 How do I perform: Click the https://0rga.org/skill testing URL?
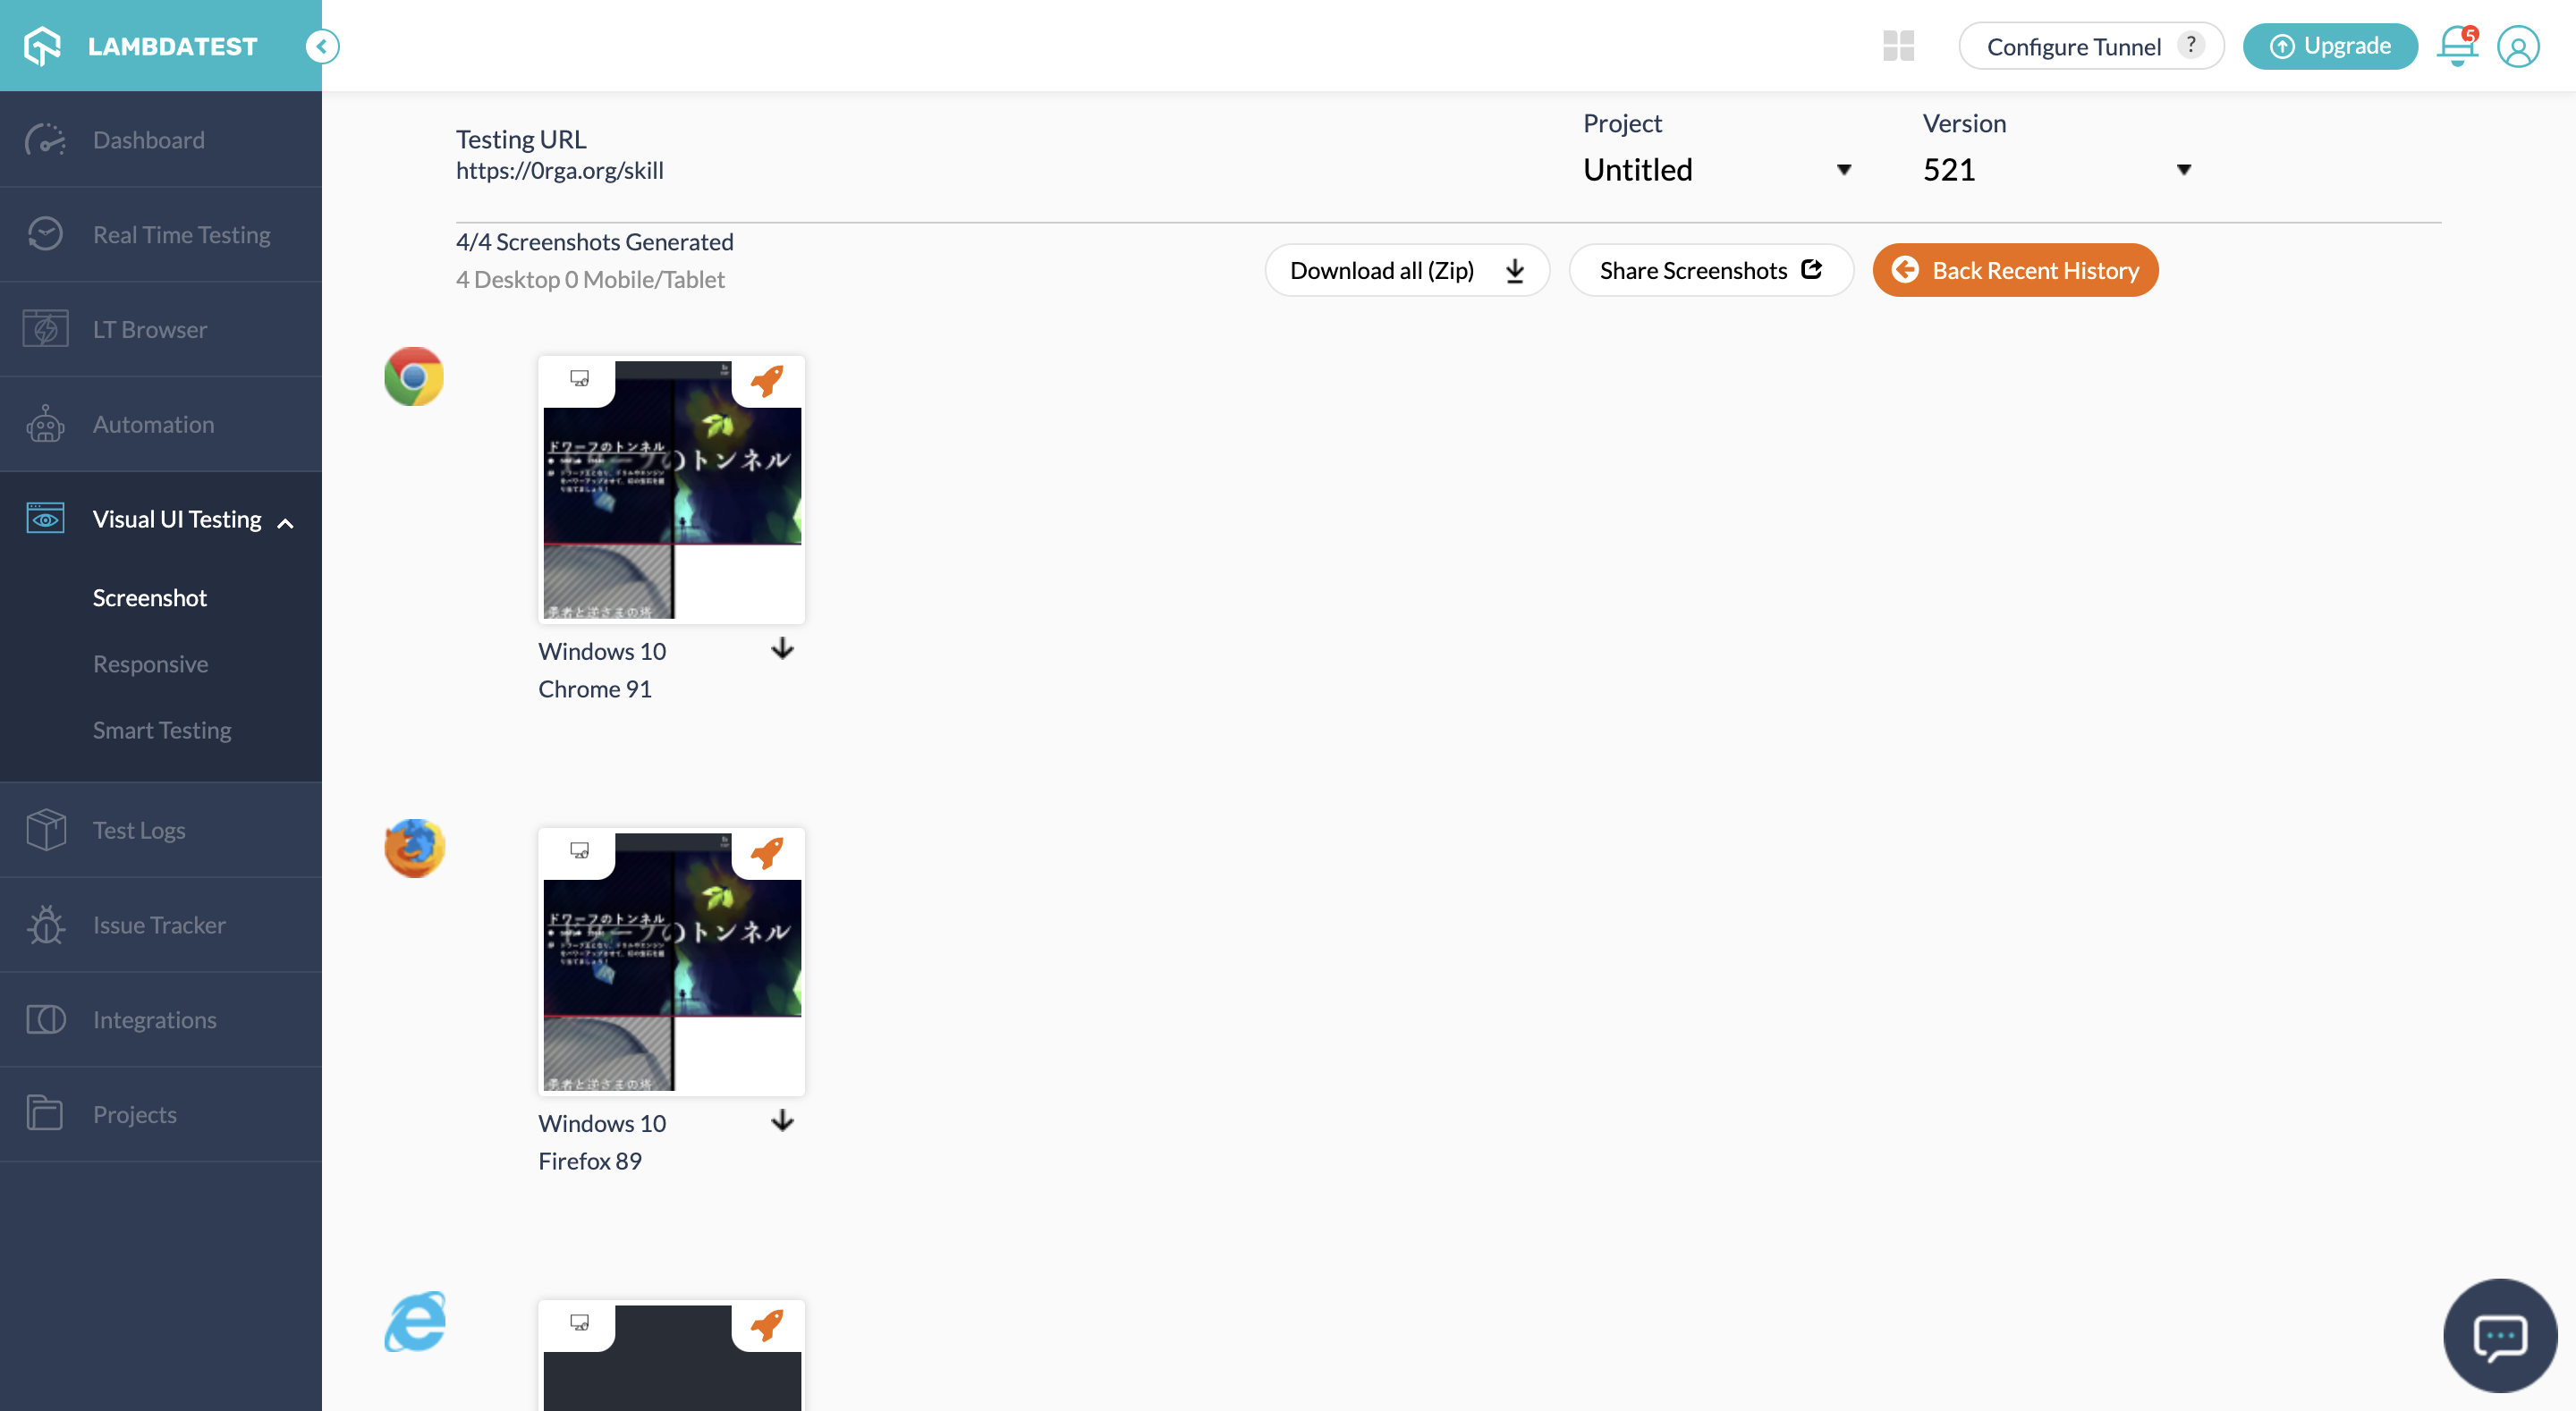(x=559, y=170)
